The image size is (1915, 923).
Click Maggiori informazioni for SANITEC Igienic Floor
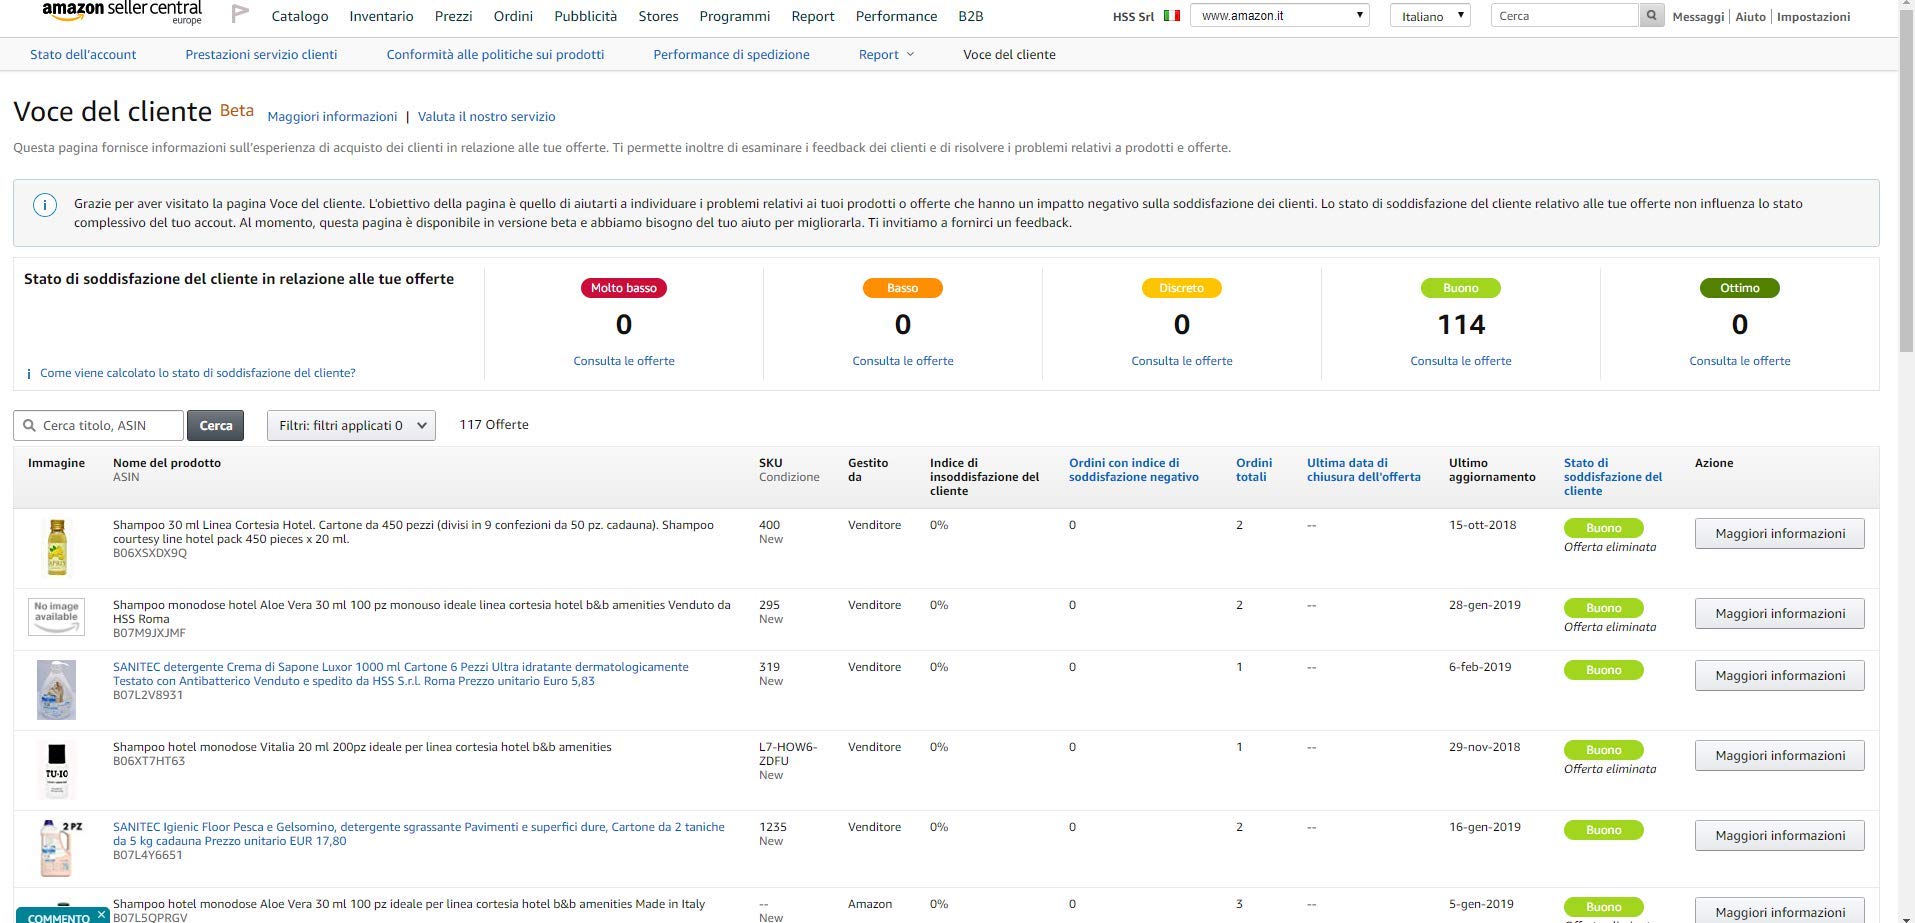[x=1780, y=835]
